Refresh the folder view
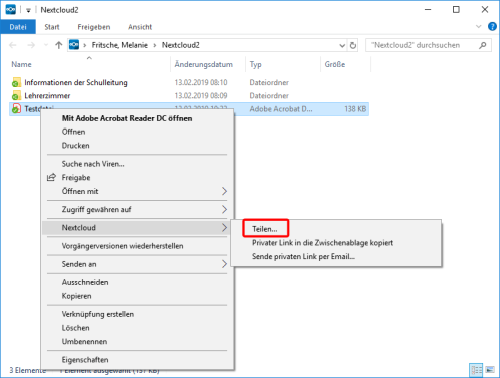The height and width of the screenshot is (378, 500). [353, 45]
